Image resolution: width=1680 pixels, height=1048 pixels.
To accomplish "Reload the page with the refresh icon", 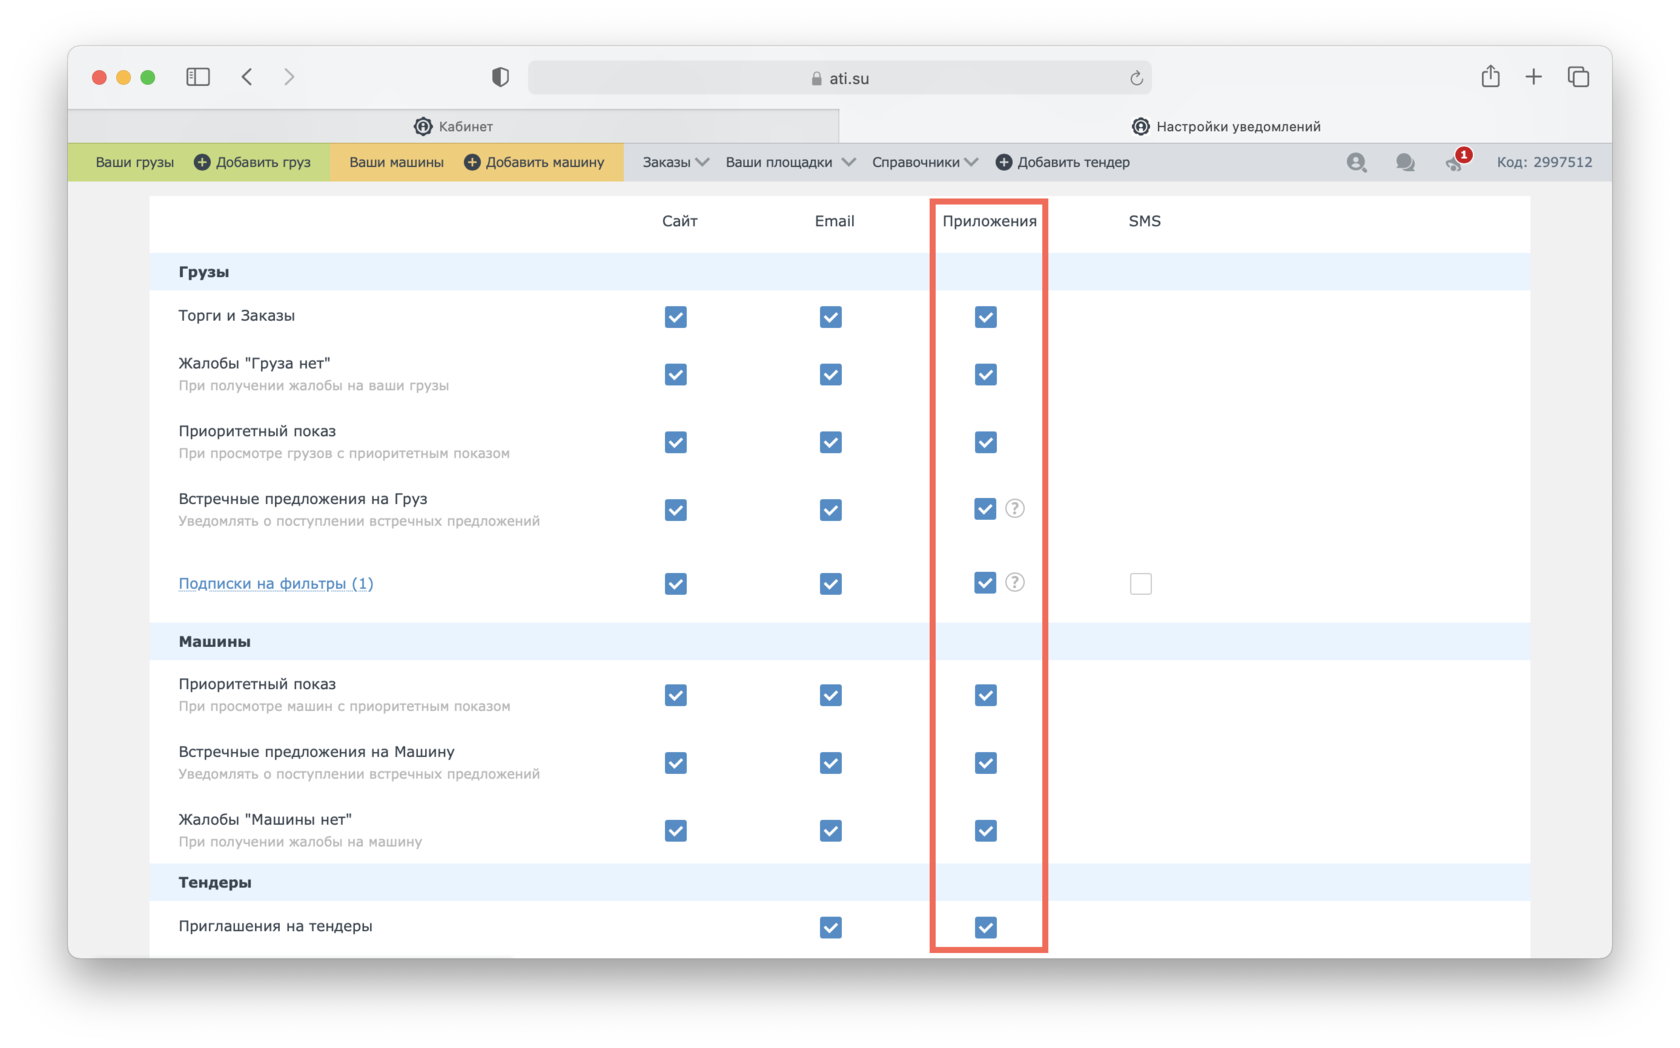I will 1136,78.
